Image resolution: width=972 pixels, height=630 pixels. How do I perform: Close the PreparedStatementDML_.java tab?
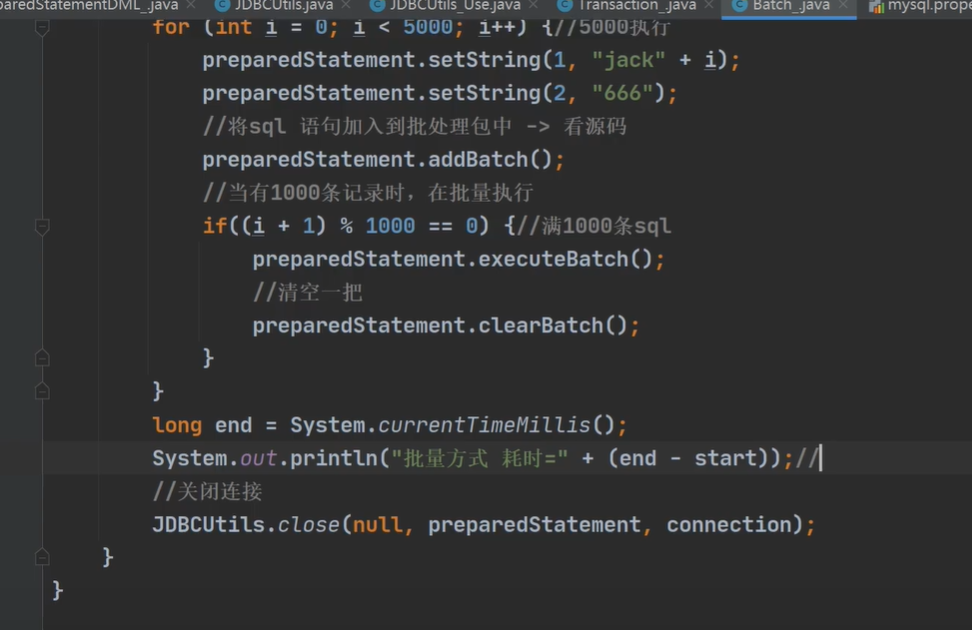[192, 5]
